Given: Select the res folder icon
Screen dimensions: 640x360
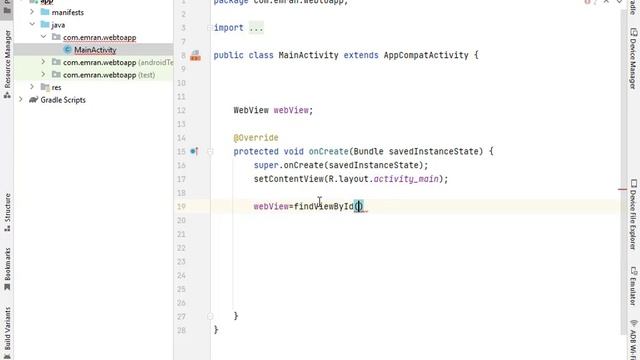Looking at the screenshot, I should click(45, 87).
